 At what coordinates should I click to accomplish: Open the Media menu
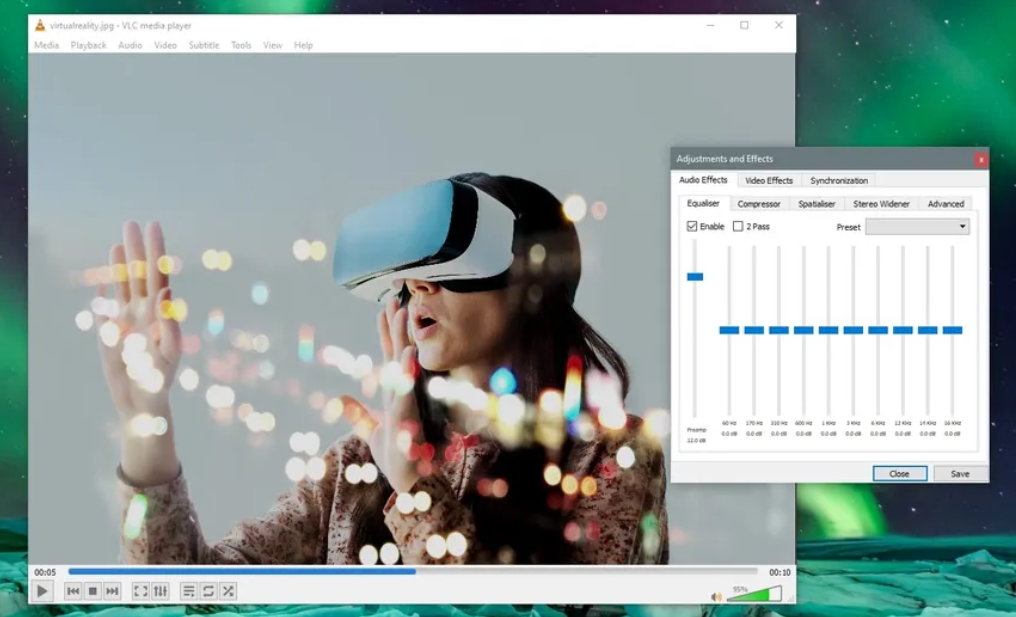point(47,45)
